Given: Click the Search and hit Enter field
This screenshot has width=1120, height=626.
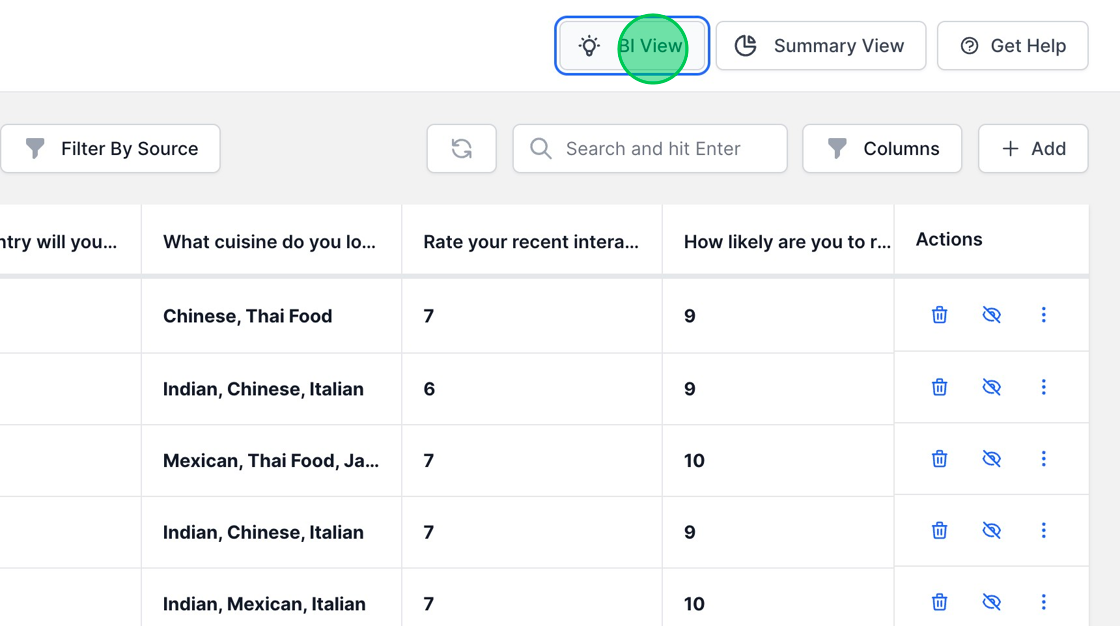Looking at the screenshot, I should tap(650, 148).
